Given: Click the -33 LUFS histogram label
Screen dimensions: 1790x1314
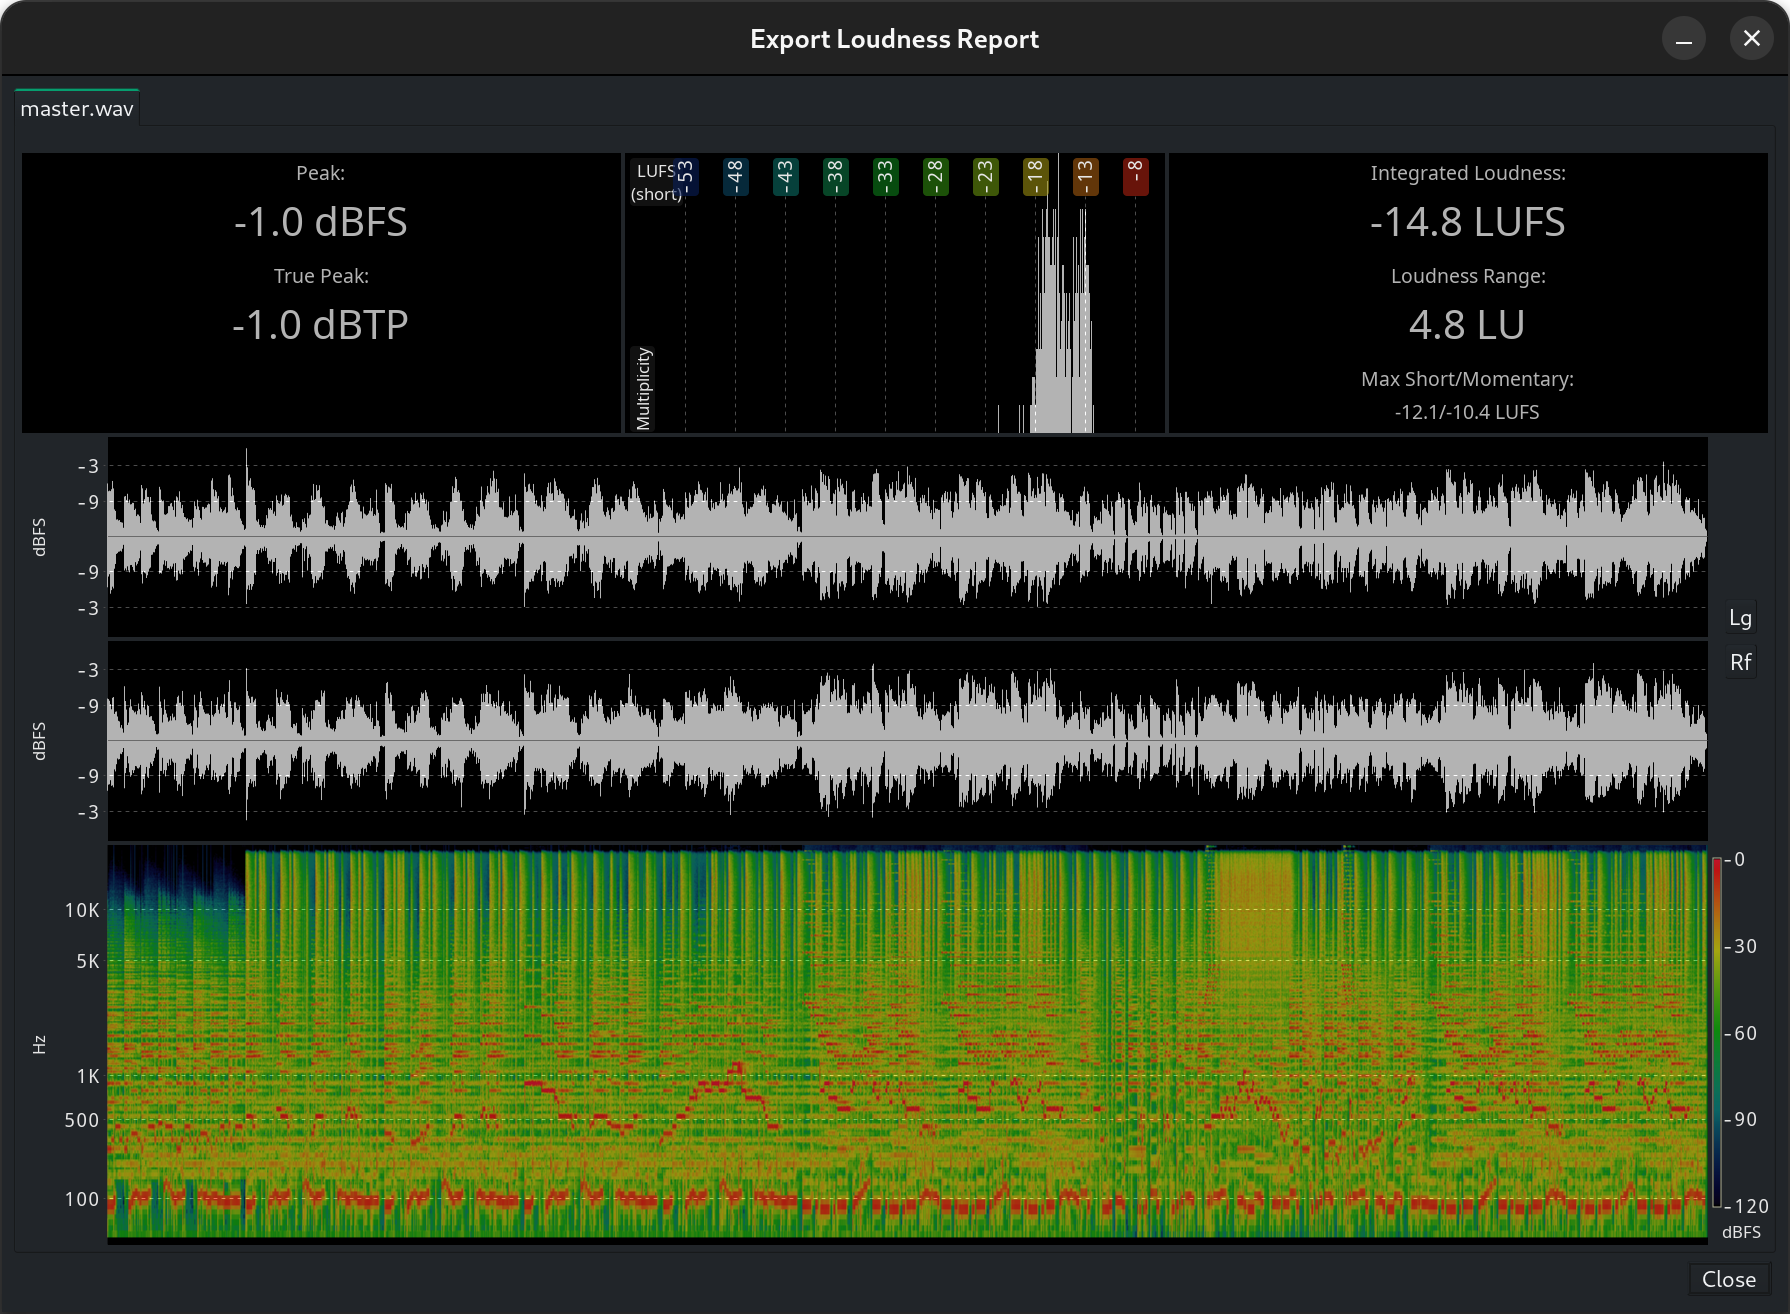Looking at the screenshot, I should [x=885, y=177].
